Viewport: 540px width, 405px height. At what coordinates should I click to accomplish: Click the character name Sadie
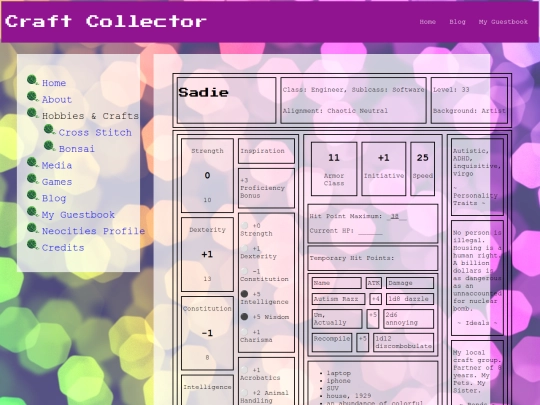[x=203, y=92]
